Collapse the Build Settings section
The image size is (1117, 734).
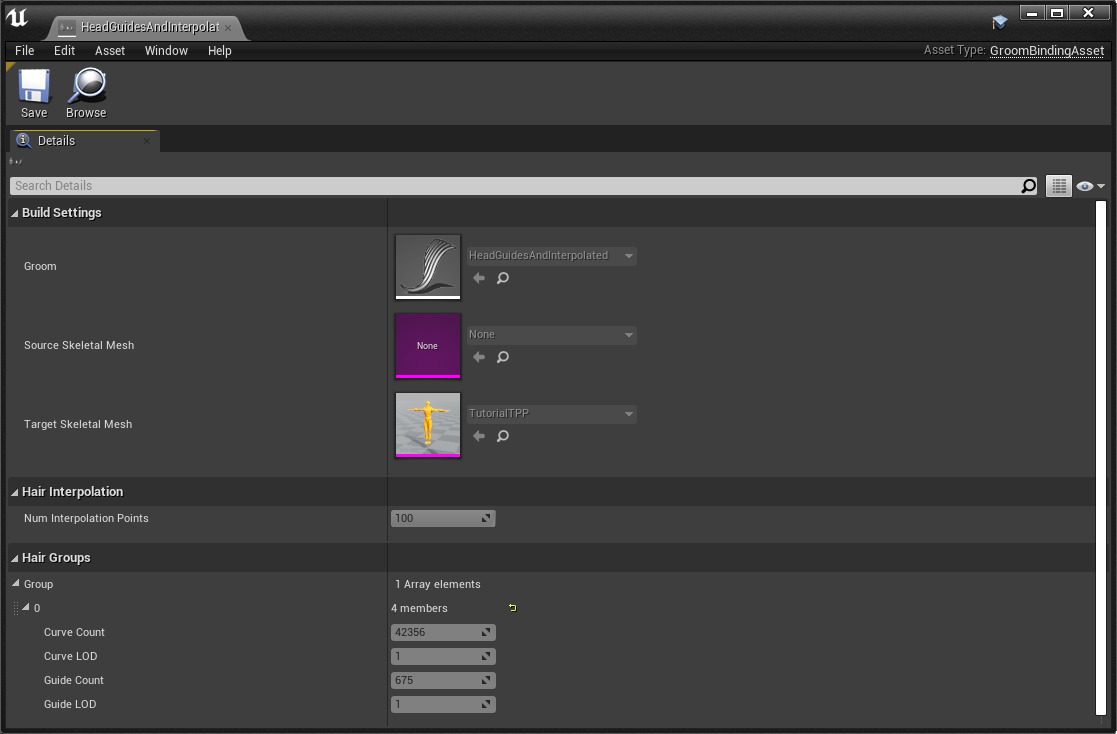click(15, 213)
